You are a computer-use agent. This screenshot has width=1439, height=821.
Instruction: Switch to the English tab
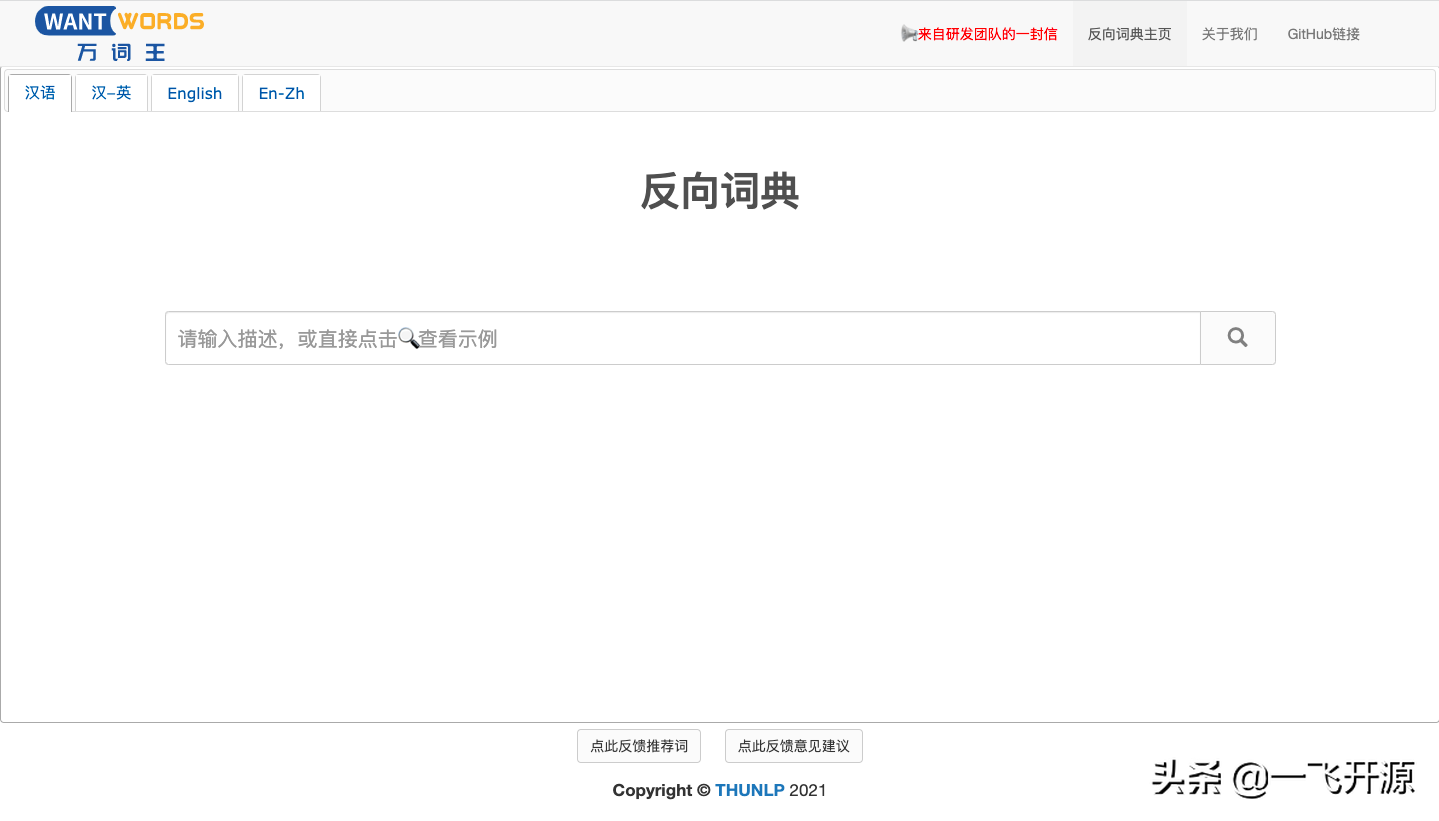coord(194,92)
